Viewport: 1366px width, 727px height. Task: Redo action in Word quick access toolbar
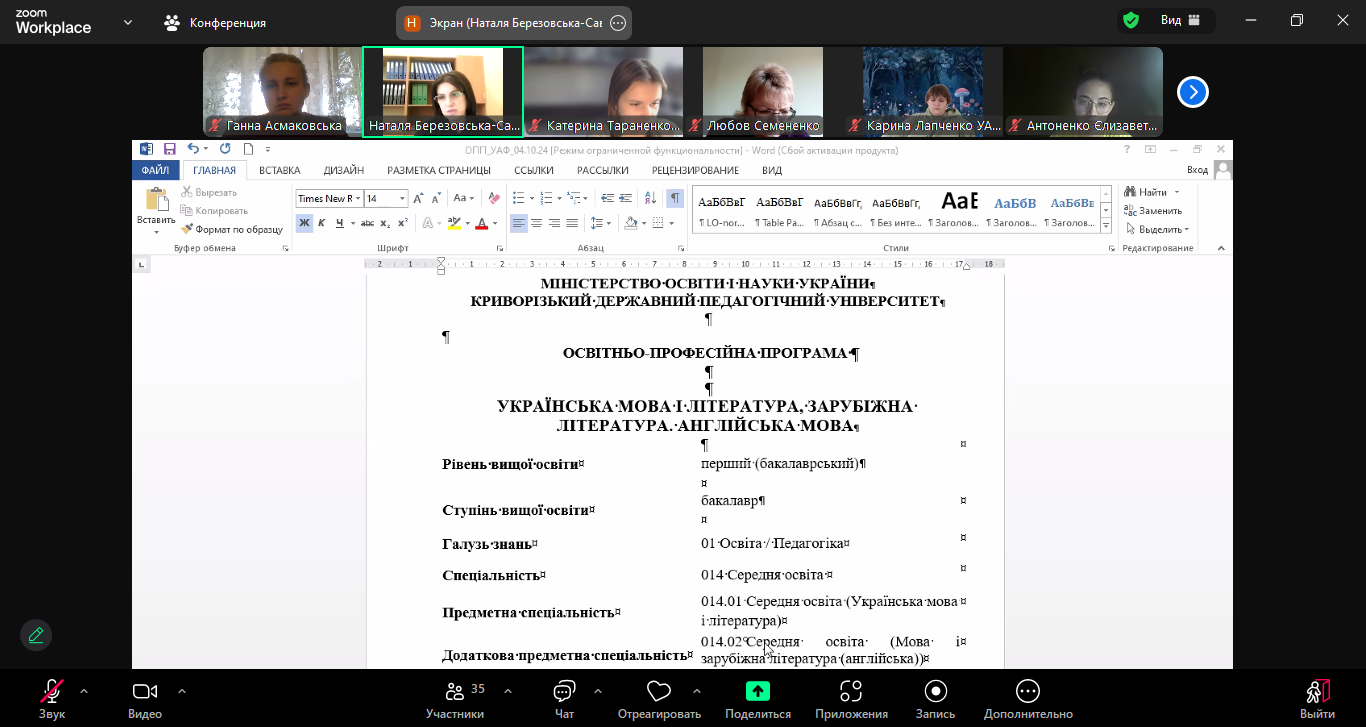(x=224, y=149)
